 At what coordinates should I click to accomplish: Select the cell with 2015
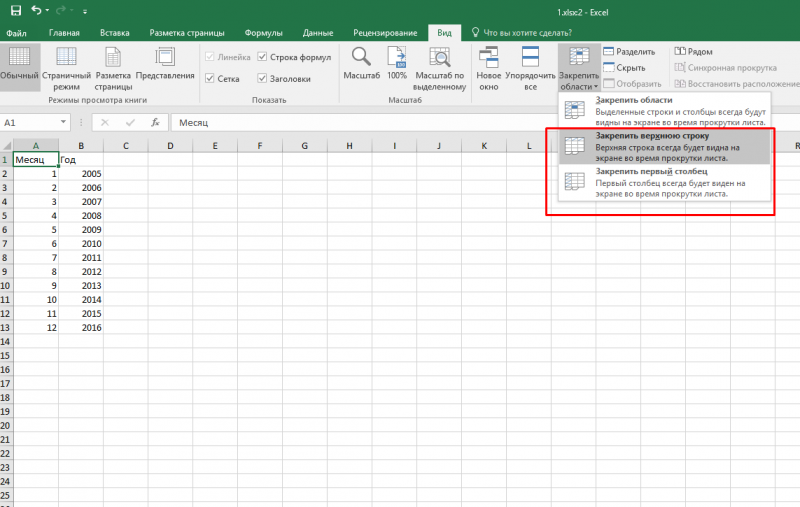click(81, 313)
